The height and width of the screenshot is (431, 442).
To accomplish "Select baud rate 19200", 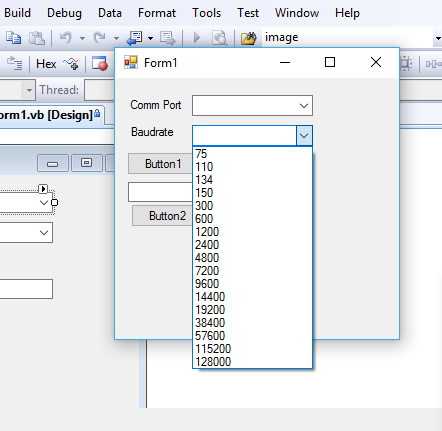I will pos(253,310).
